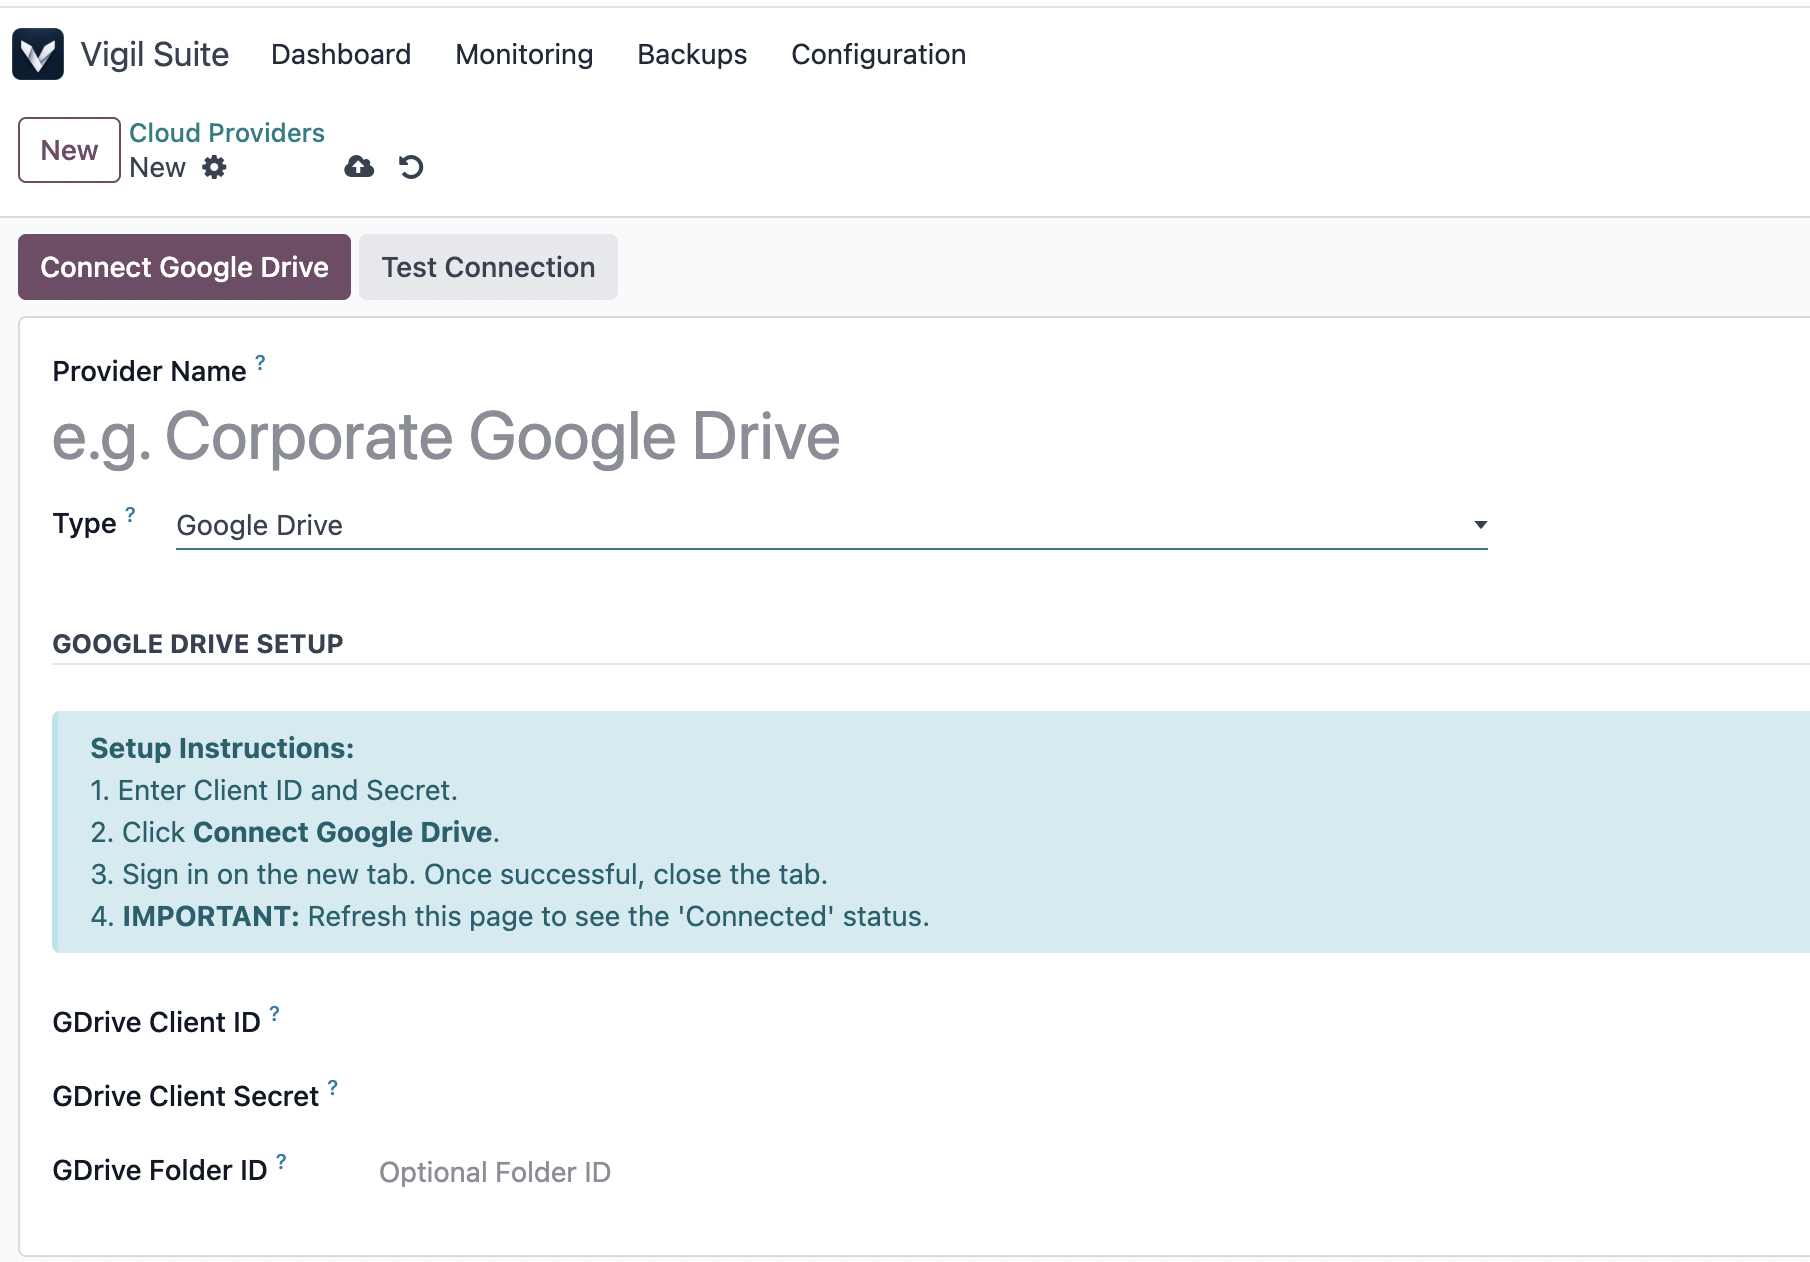Click the Type field label
Screen dimensions: 1810x1262
point(84,524)
